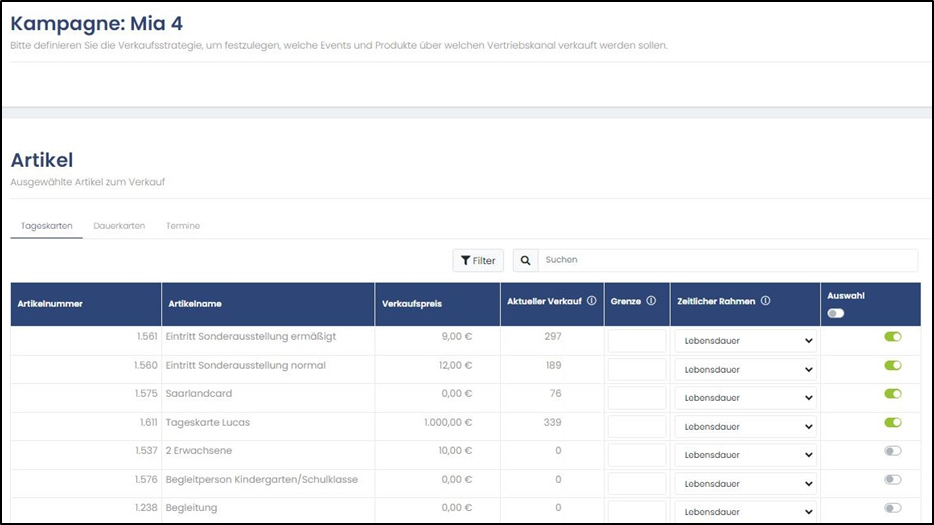Select article name Eintritt Sonderausstellung ermäßigt
The image size is (934, 525).
(x=251, y=337)
